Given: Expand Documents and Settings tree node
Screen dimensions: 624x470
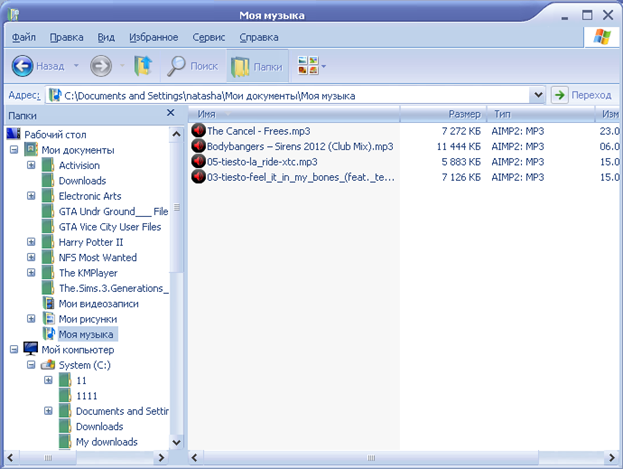Looking at the screenshot, I should 48,411.
